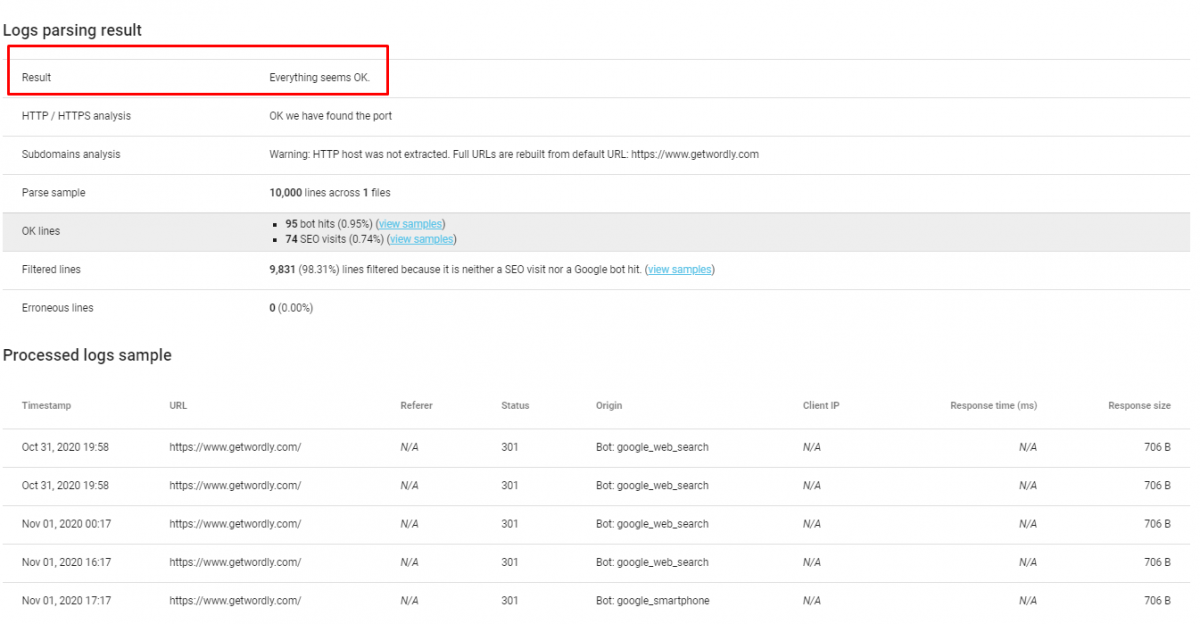This screenshot has height=624, width=1200.
Task: Click the 'Parse sample' label
Action: click(54, 193)
